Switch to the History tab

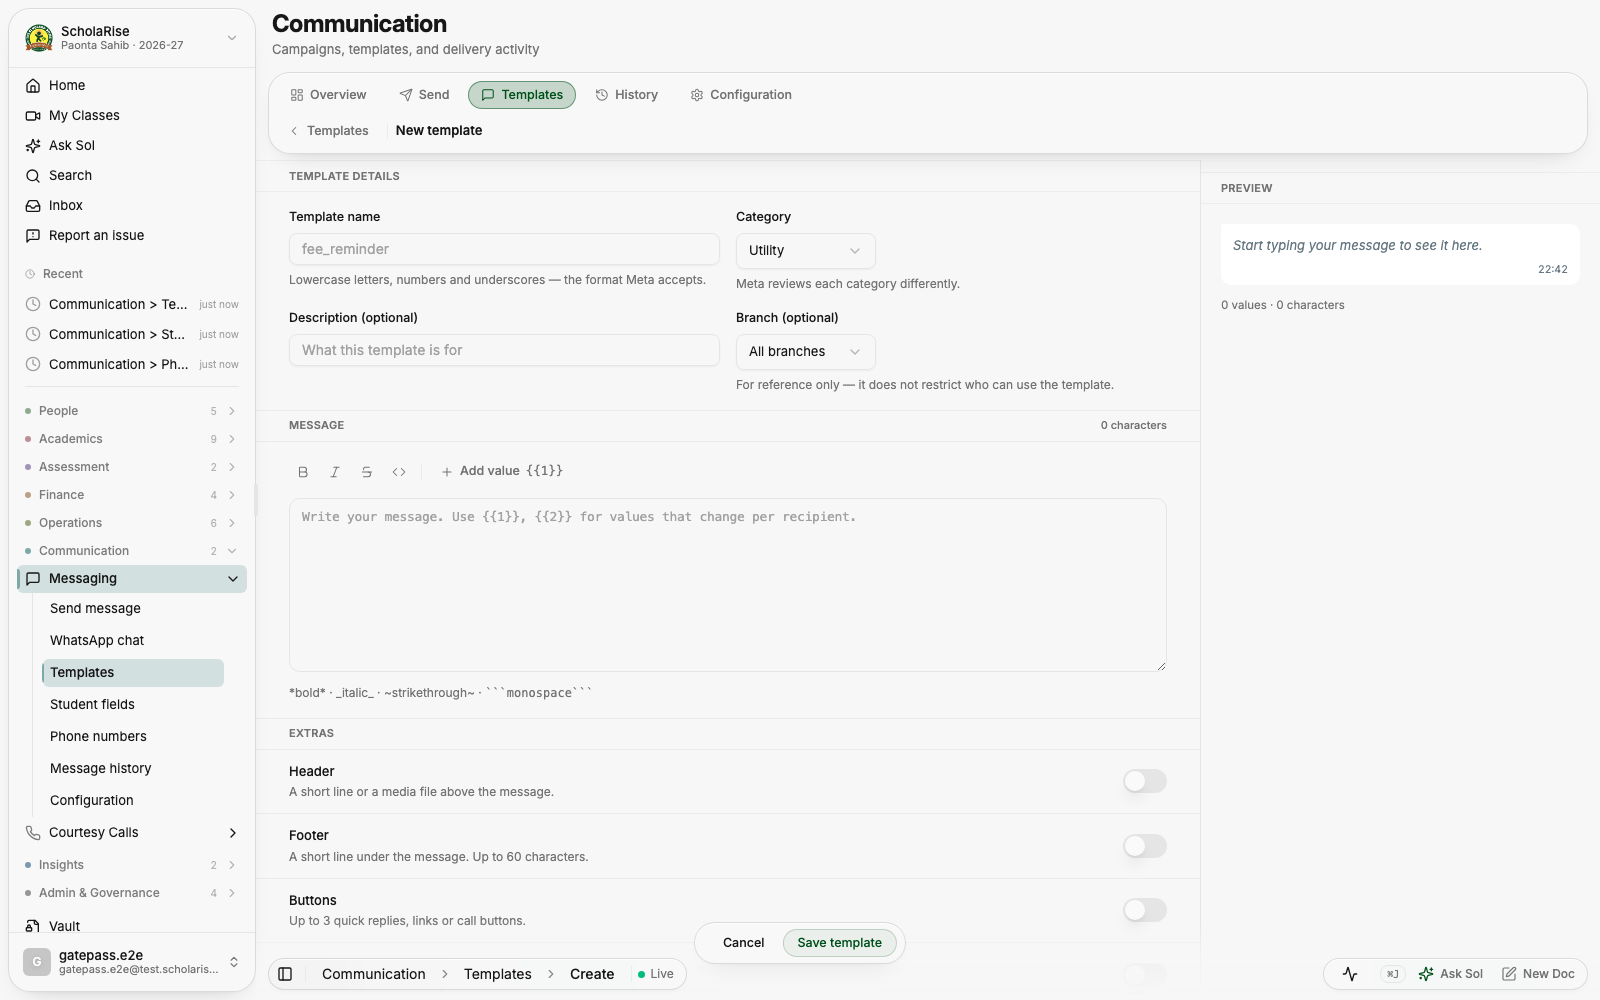tap(627, 95)
